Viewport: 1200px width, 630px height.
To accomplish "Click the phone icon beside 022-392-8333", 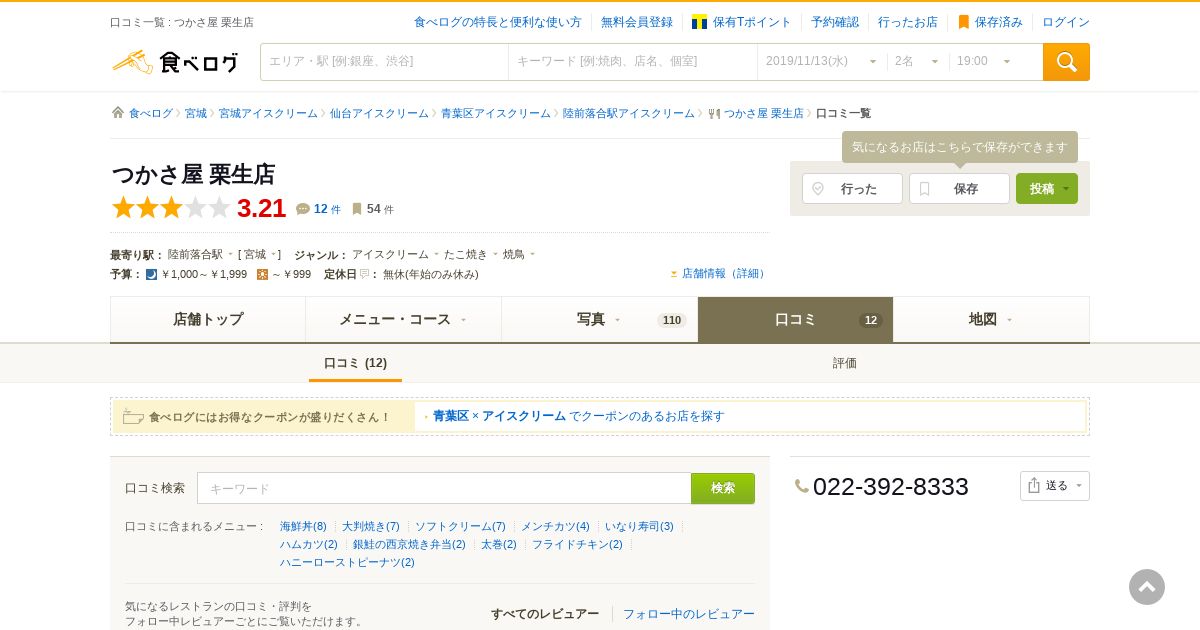I will point(802,486).
